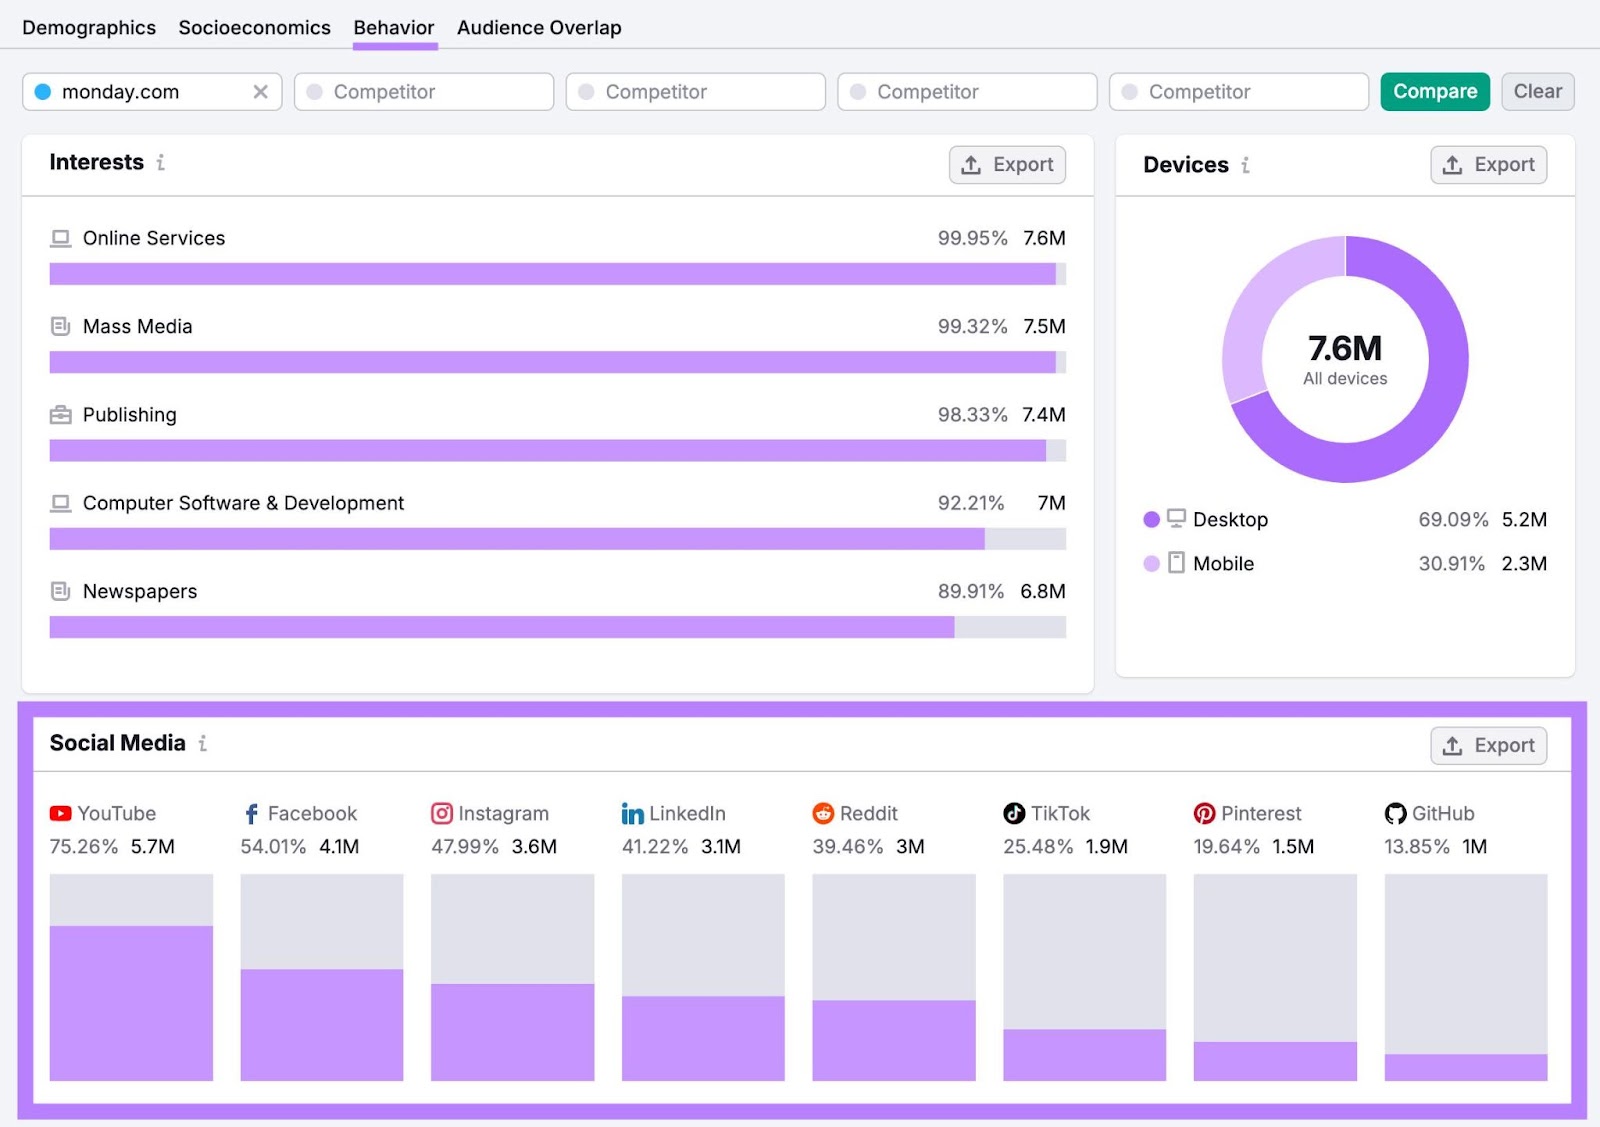Screen dimensions: 1600x1127
Task: Click the Clear button at top right
Action: pyautogui.click(x=1537, y=91)
